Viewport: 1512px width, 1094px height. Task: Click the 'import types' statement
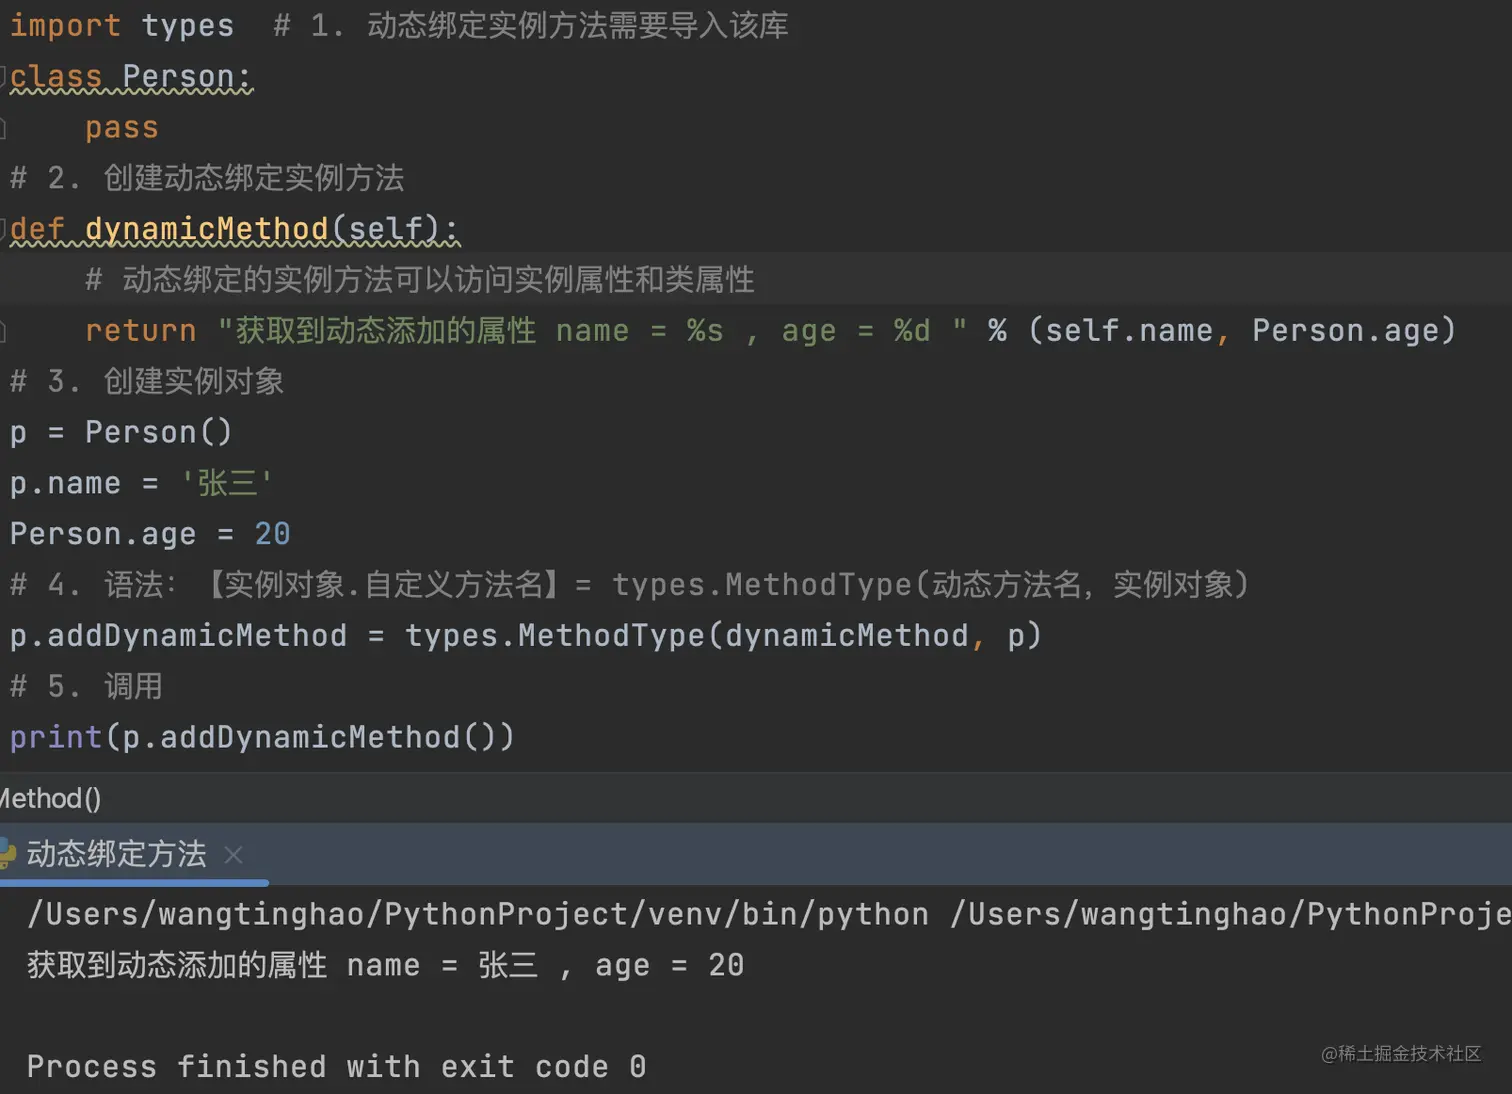(122, 26)
